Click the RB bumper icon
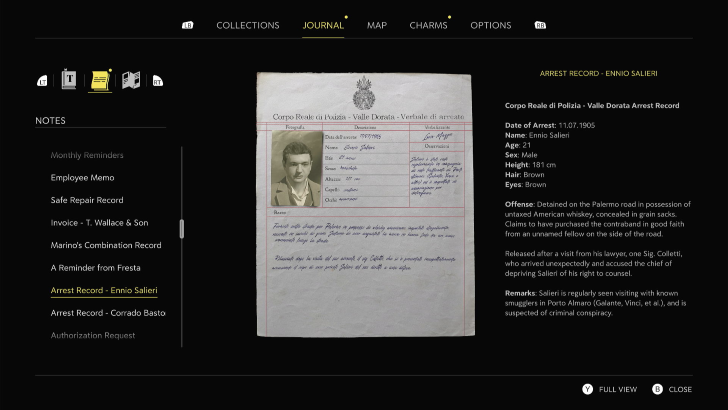The image size is (728, 410). pos(540,26)
